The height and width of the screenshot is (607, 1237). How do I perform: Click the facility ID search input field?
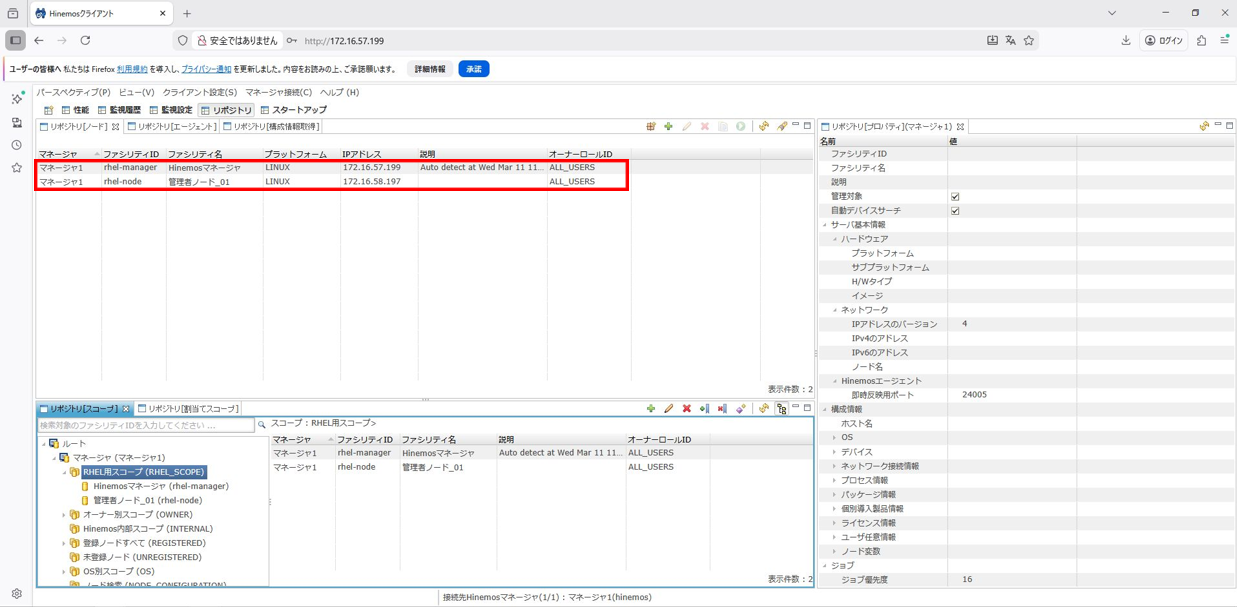click(x=145, y=425)
